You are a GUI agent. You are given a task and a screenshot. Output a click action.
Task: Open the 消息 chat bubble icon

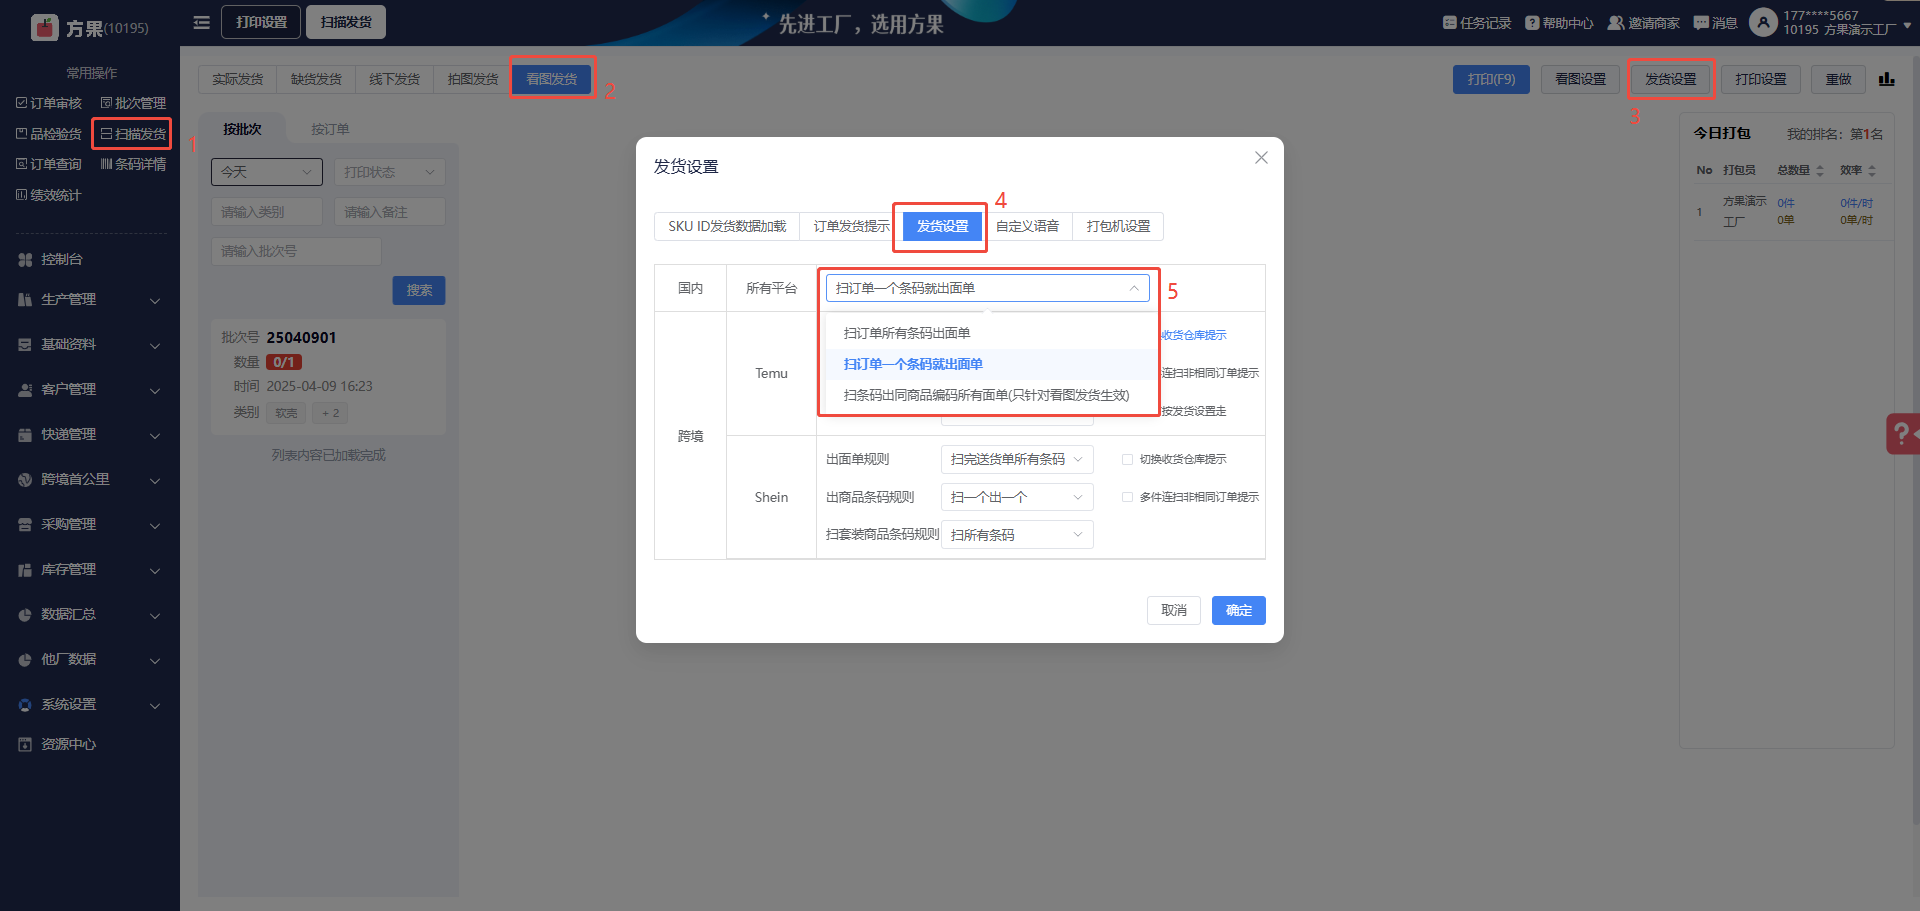pos(1701,23)
